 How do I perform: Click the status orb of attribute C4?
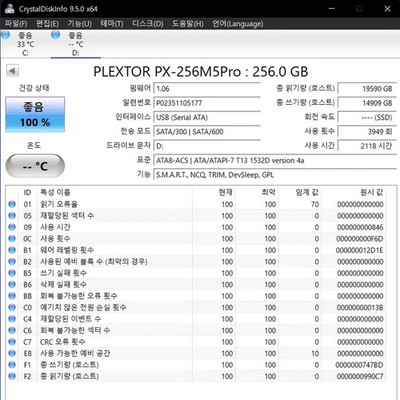(x=12, y=319)
